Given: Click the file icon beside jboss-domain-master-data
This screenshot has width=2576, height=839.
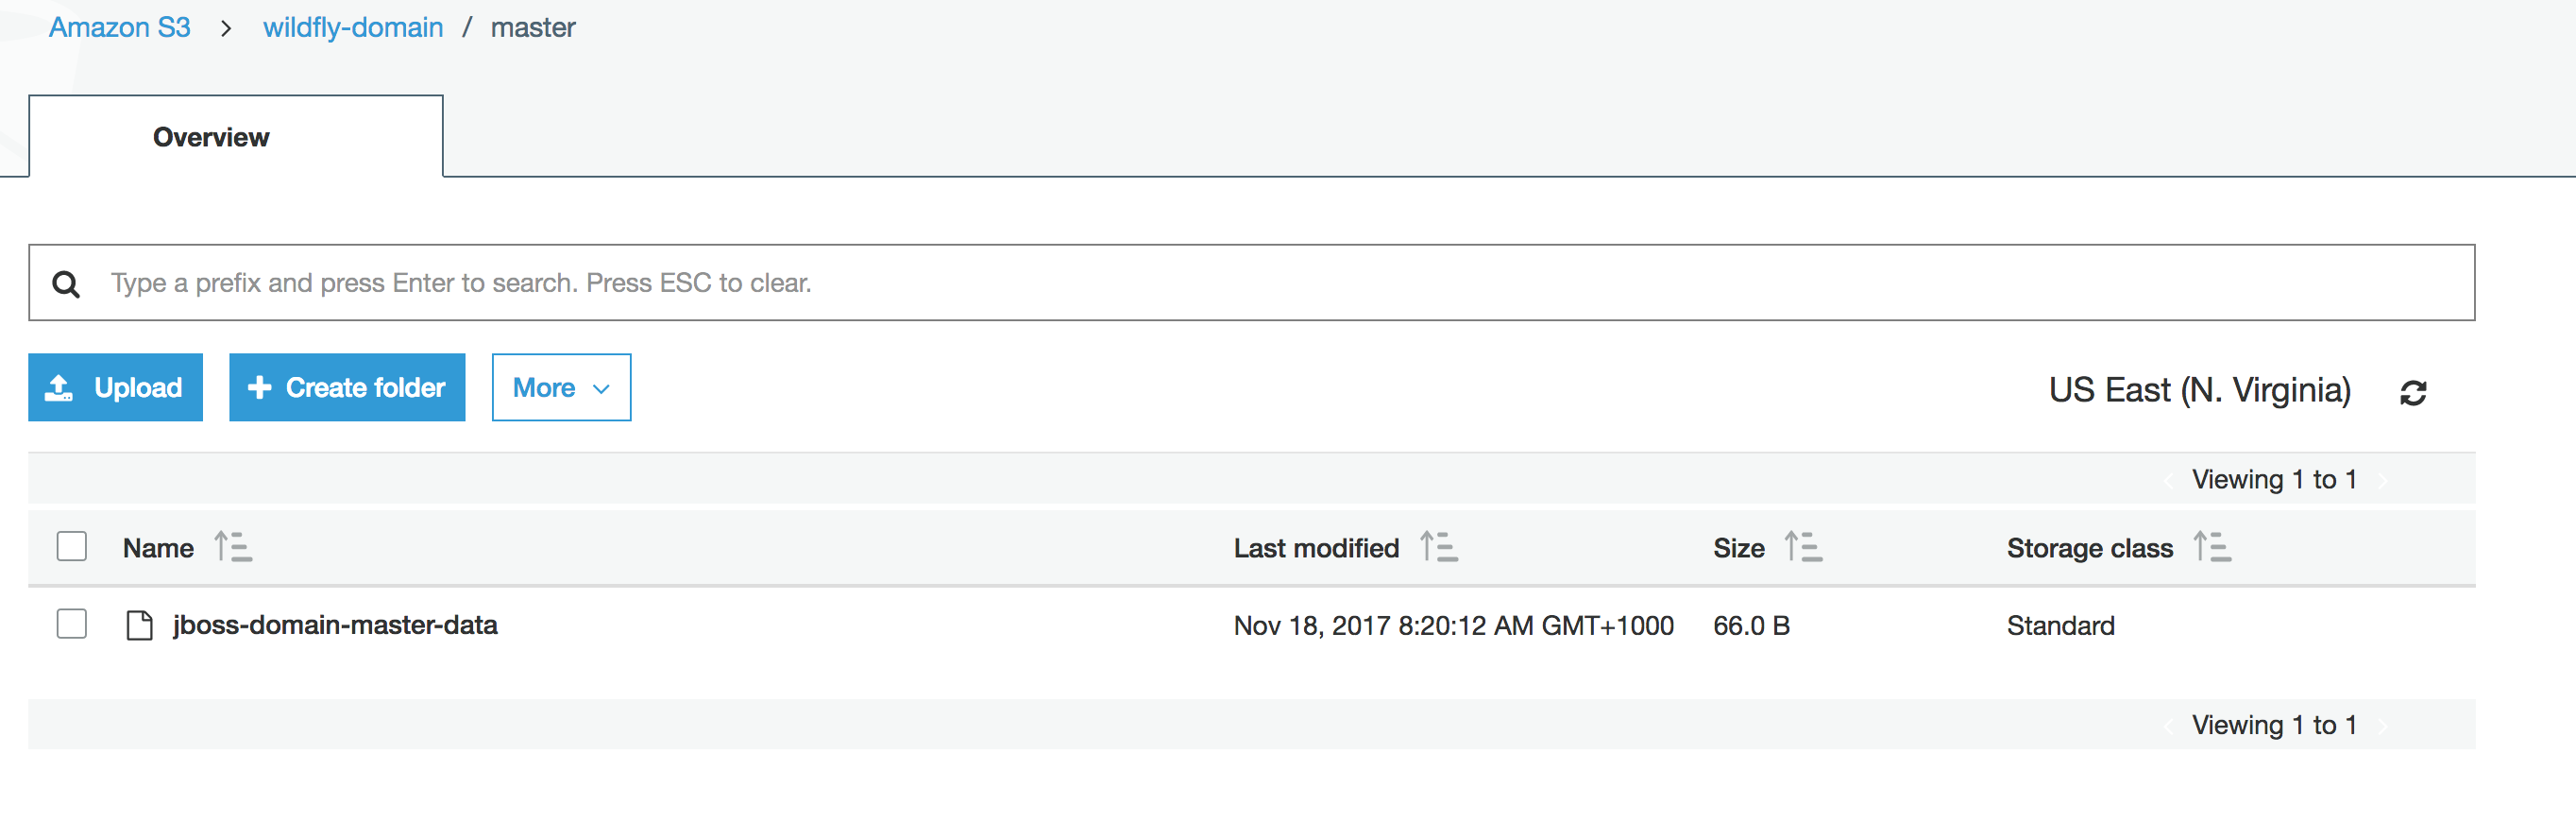Looking at the screenshot, I should 139,625.
